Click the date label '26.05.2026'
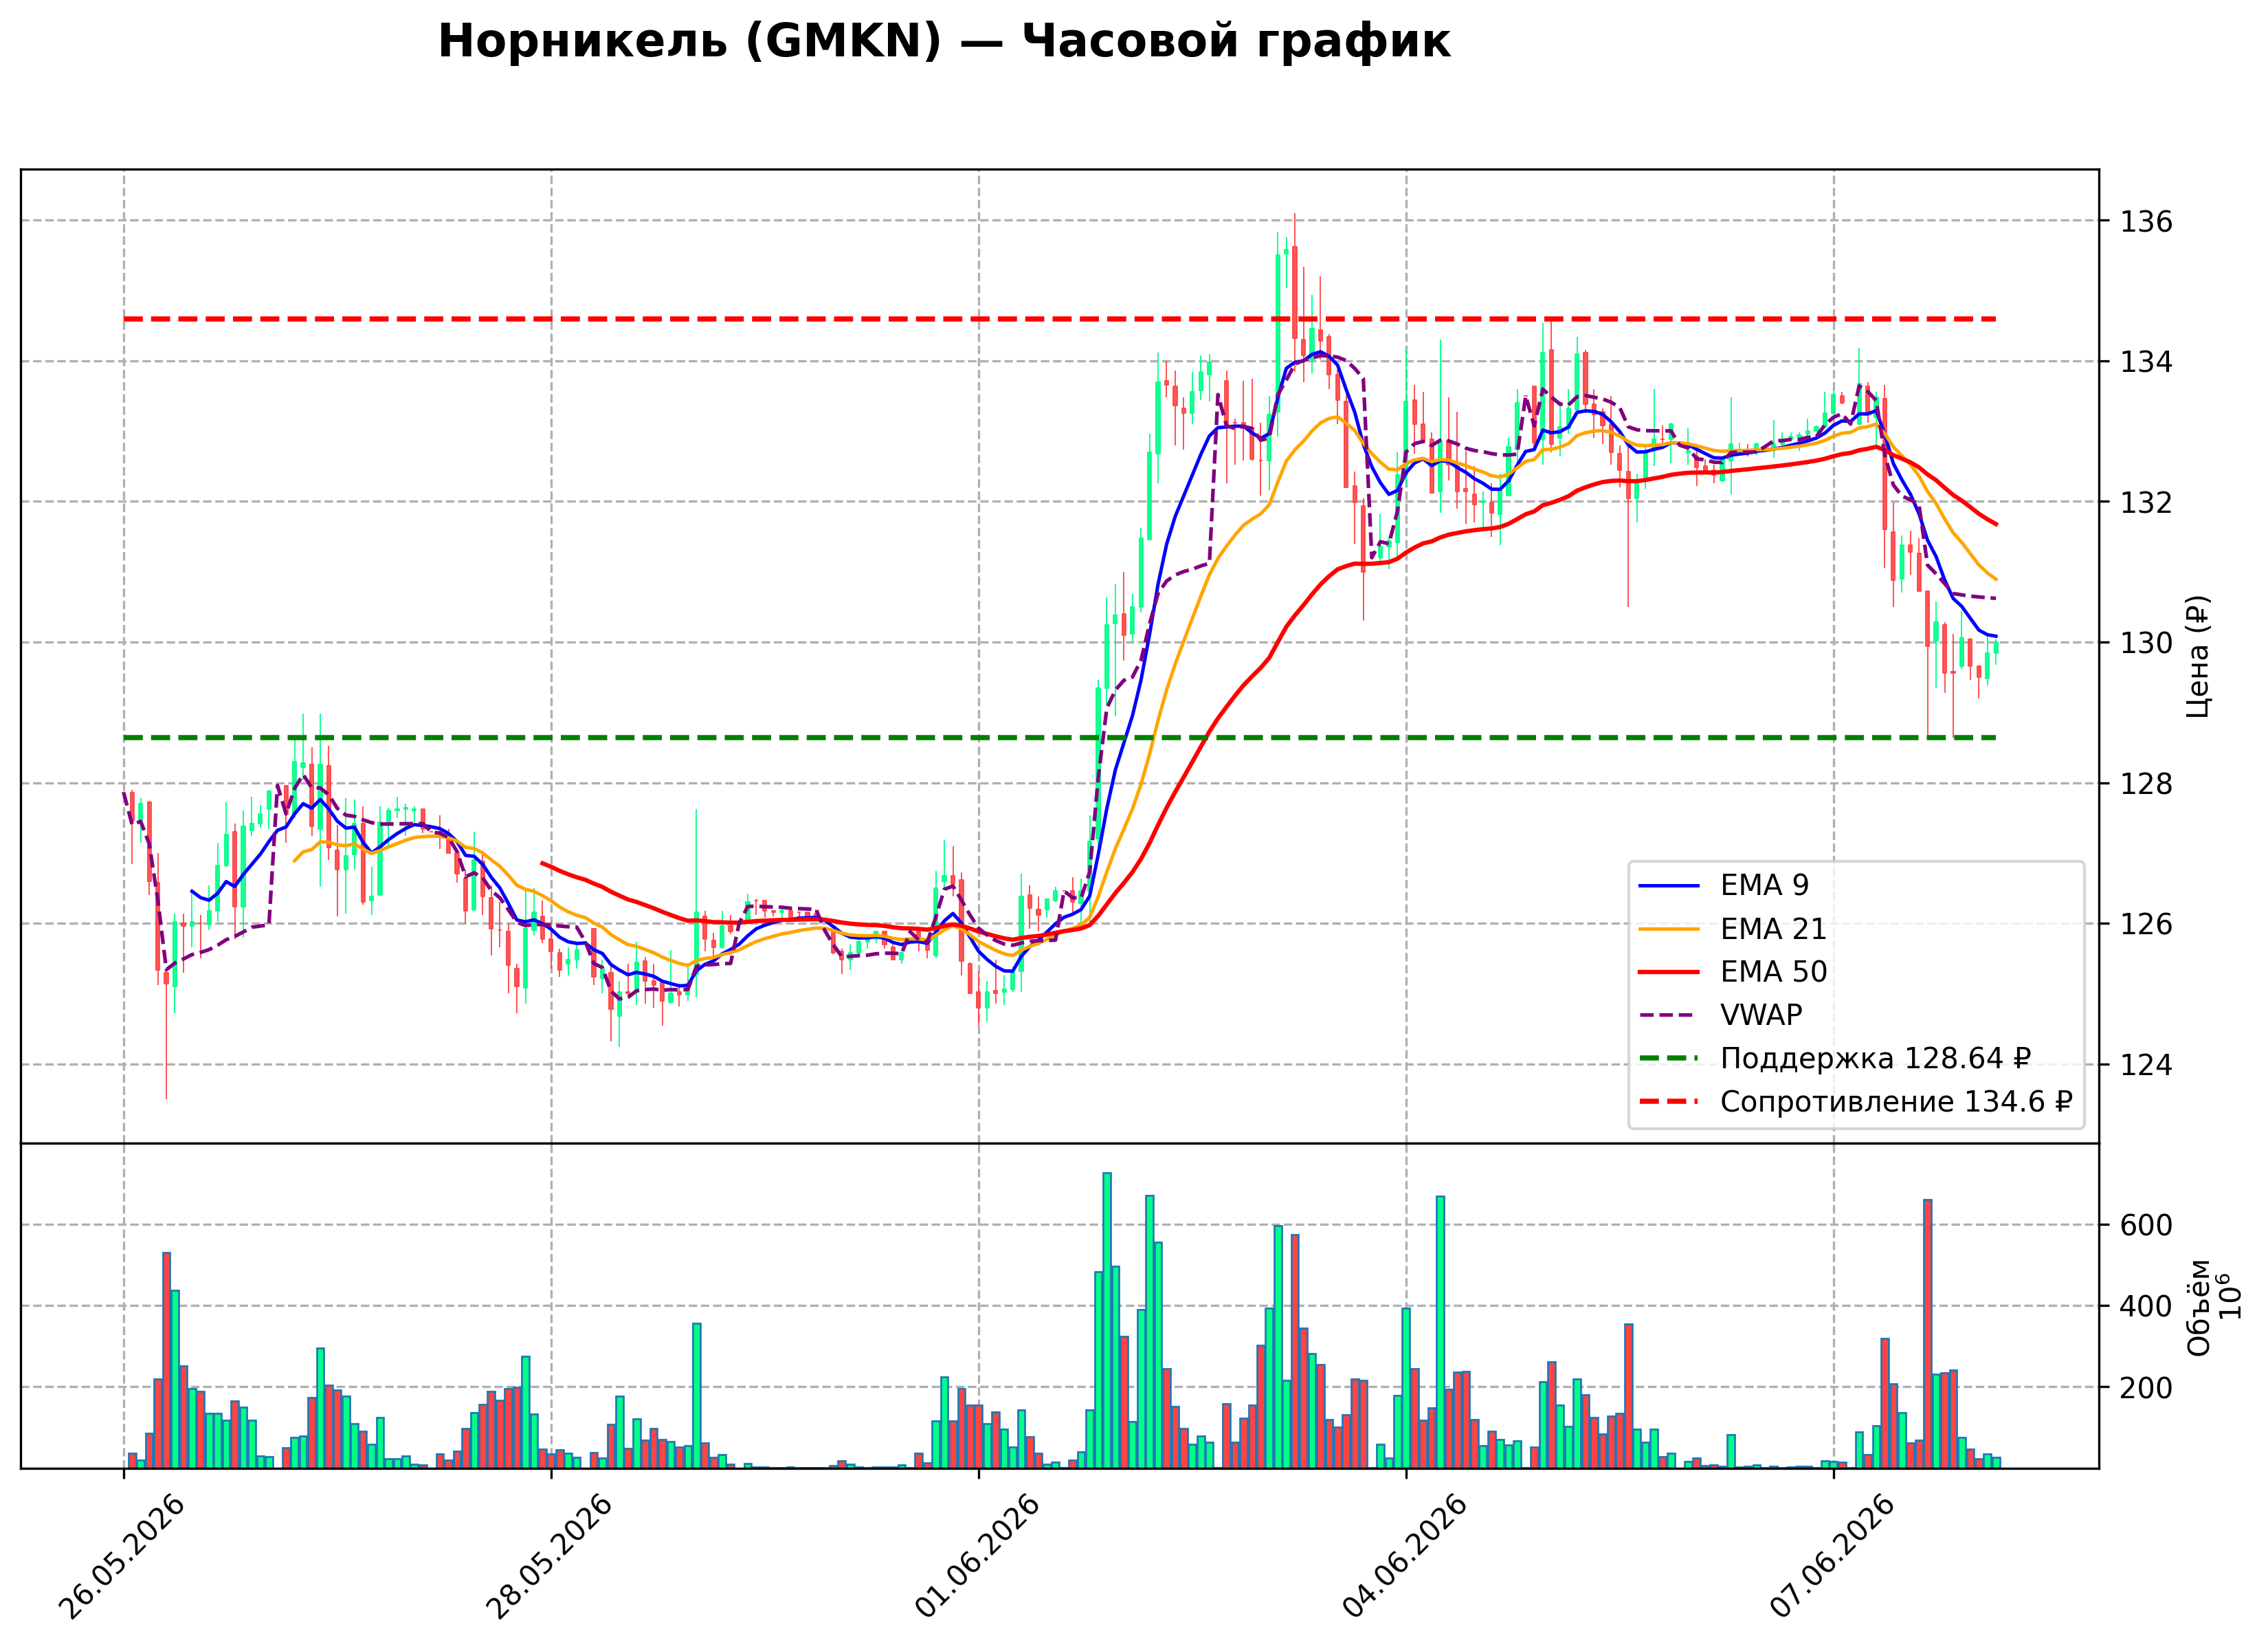 (122, 1557)
